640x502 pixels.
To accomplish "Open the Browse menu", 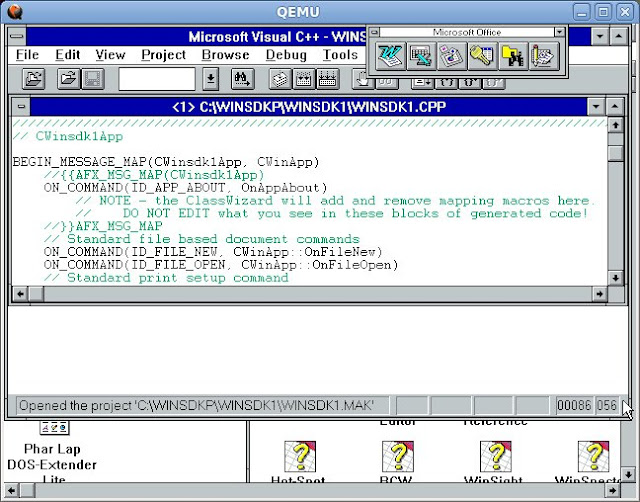I will coord(225,55).
